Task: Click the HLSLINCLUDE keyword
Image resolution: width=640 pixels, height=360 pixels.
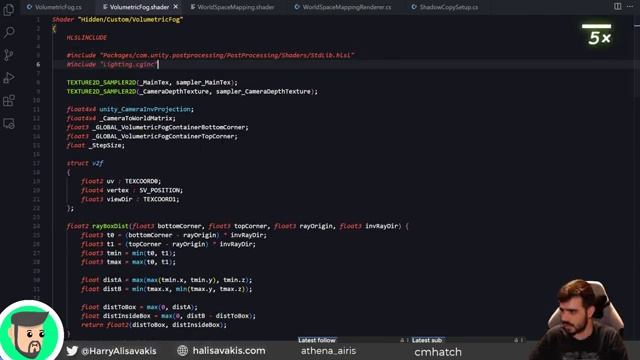Action: click(x=87, y=37)
